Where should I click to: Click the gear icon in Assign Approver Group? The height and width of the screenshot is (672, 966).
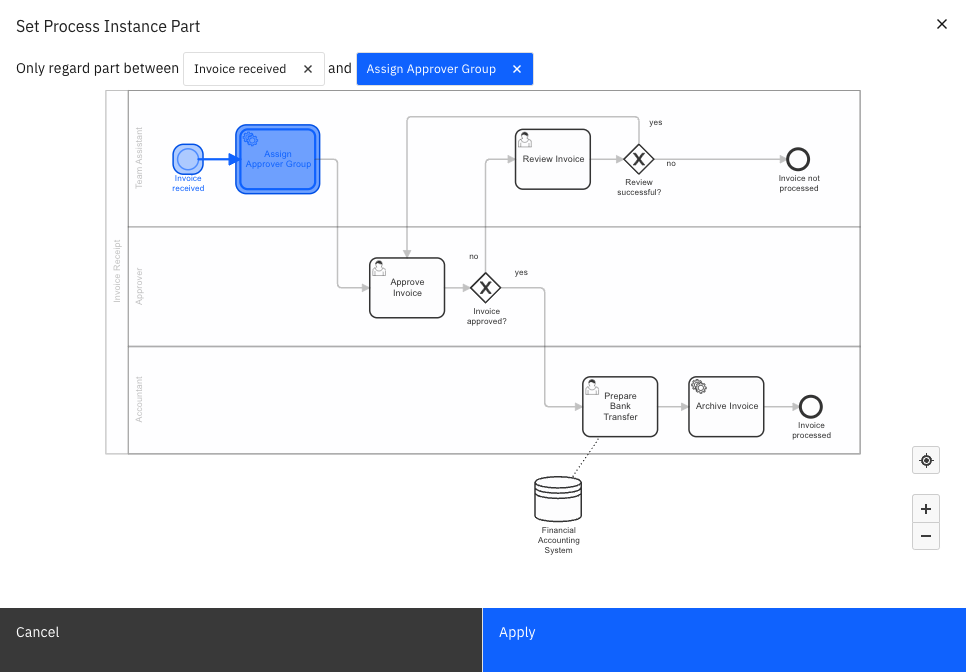click(250, 139)
